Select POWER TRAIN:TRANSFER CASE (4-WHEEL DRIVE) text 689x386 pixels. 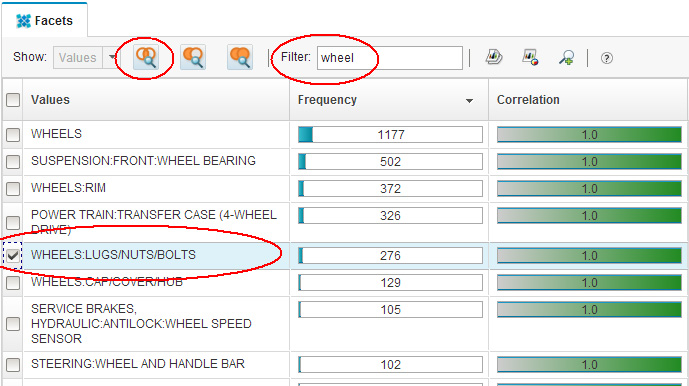[x=154, y=222]
